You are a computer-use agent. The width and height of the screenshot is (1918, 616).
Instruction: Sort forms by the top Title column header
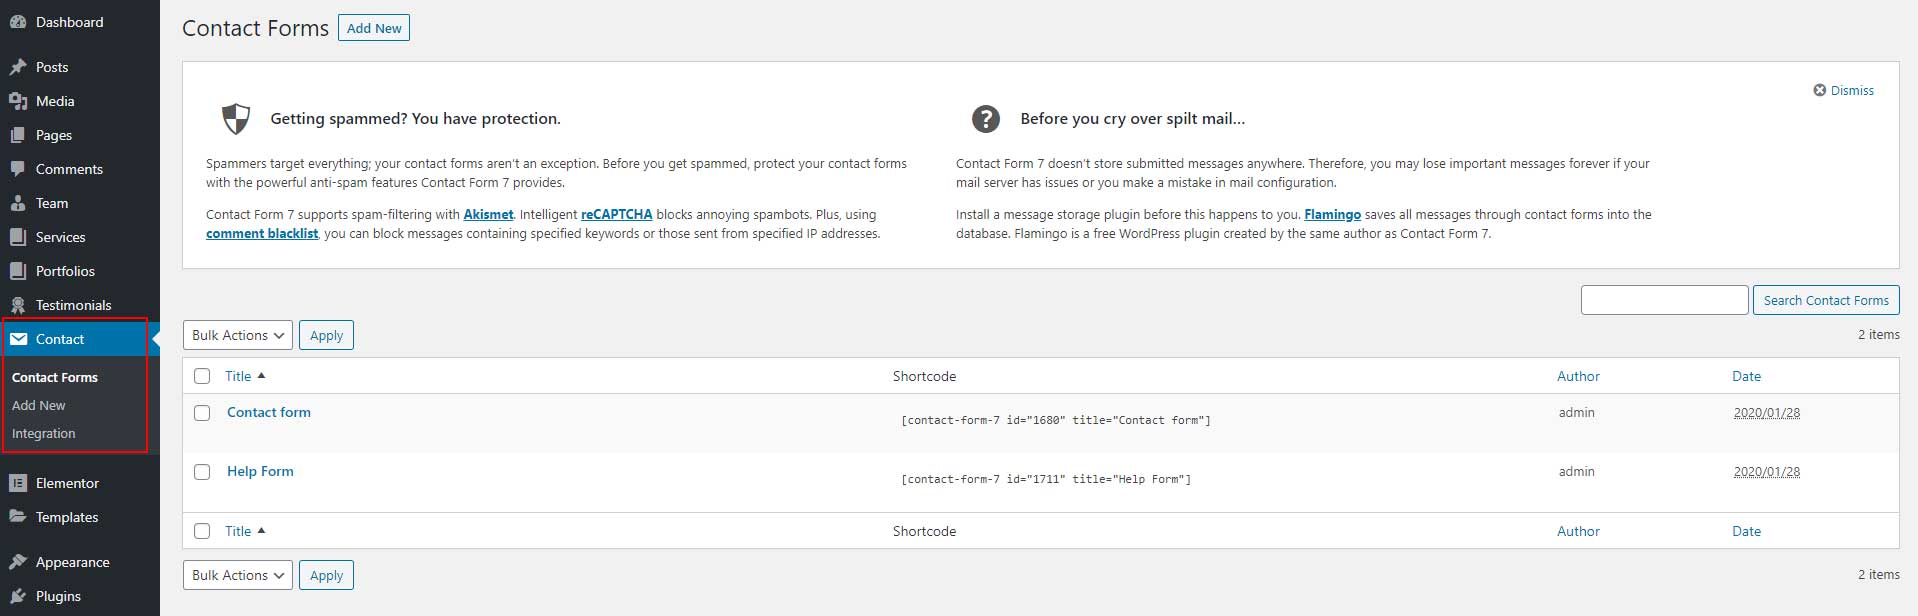click(238, 376)
